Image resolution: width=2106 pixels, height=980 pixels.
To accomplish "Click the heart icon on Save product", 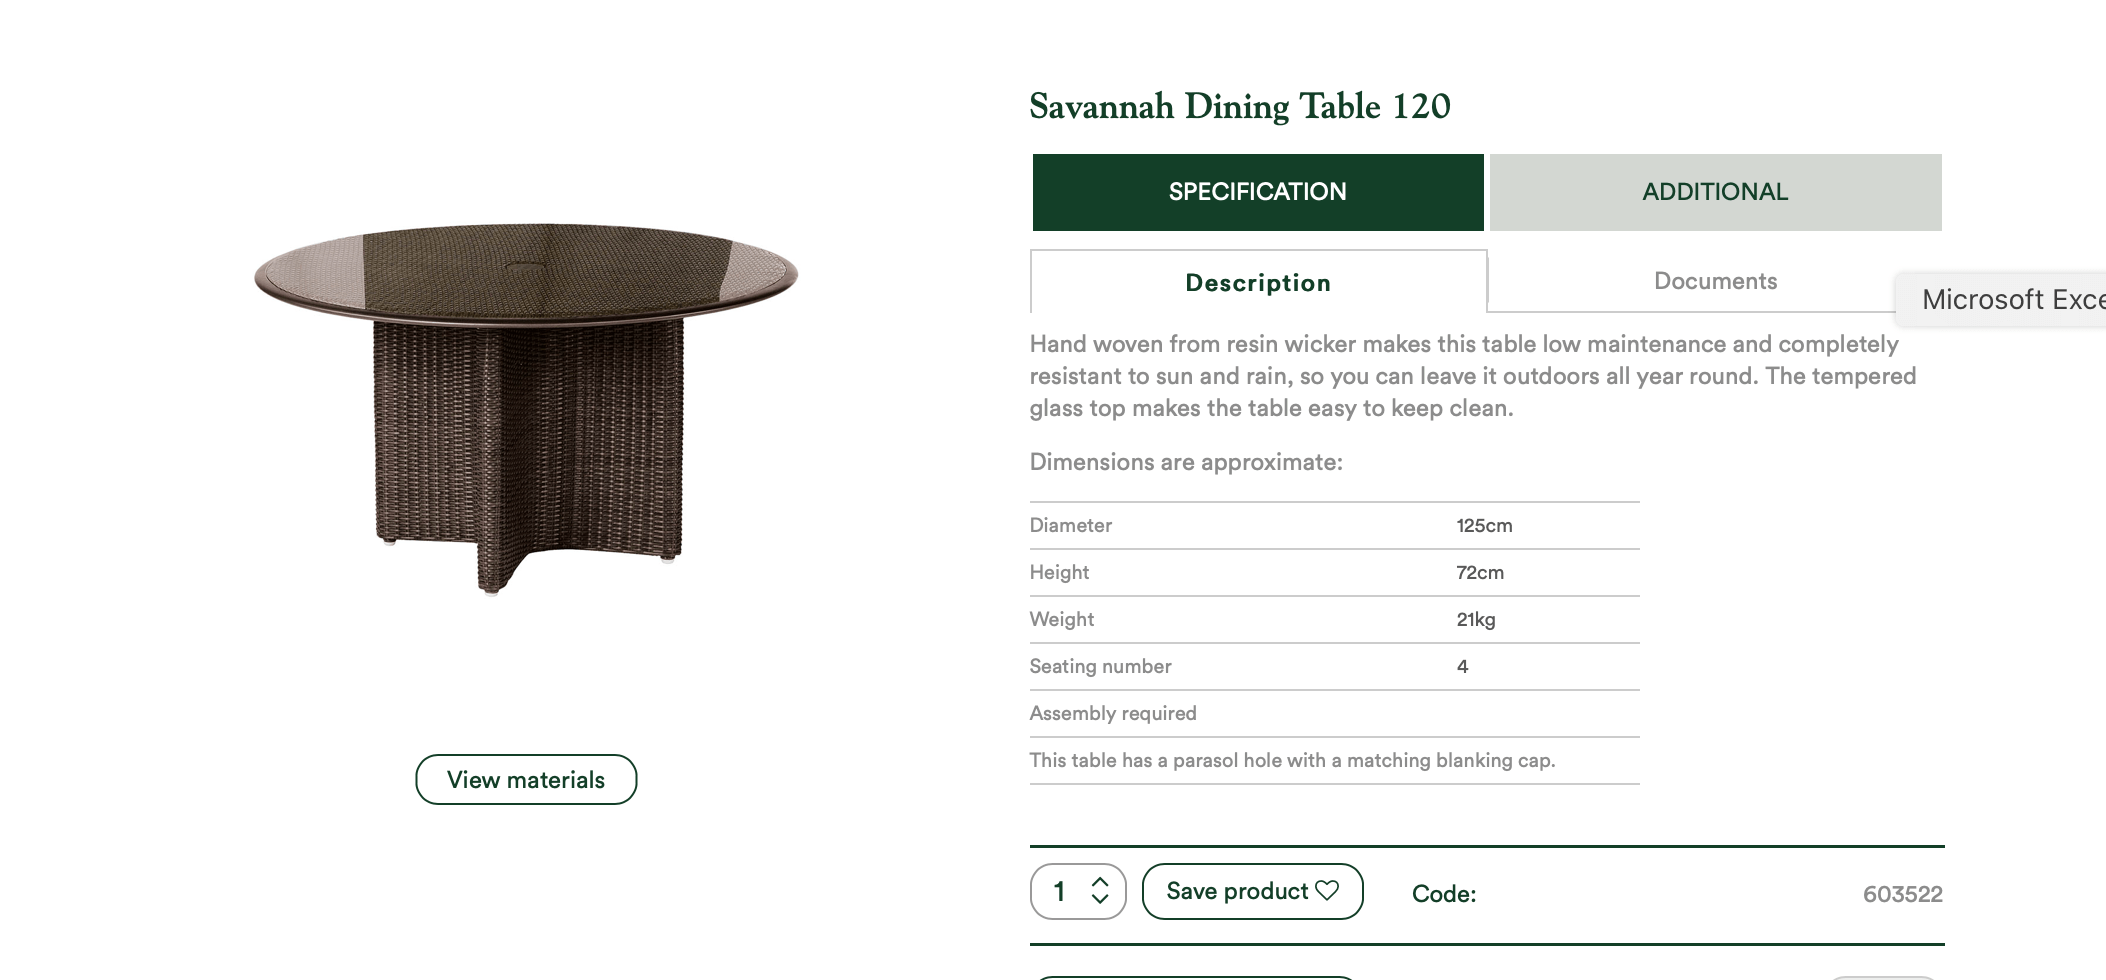I will (1327, 890).
